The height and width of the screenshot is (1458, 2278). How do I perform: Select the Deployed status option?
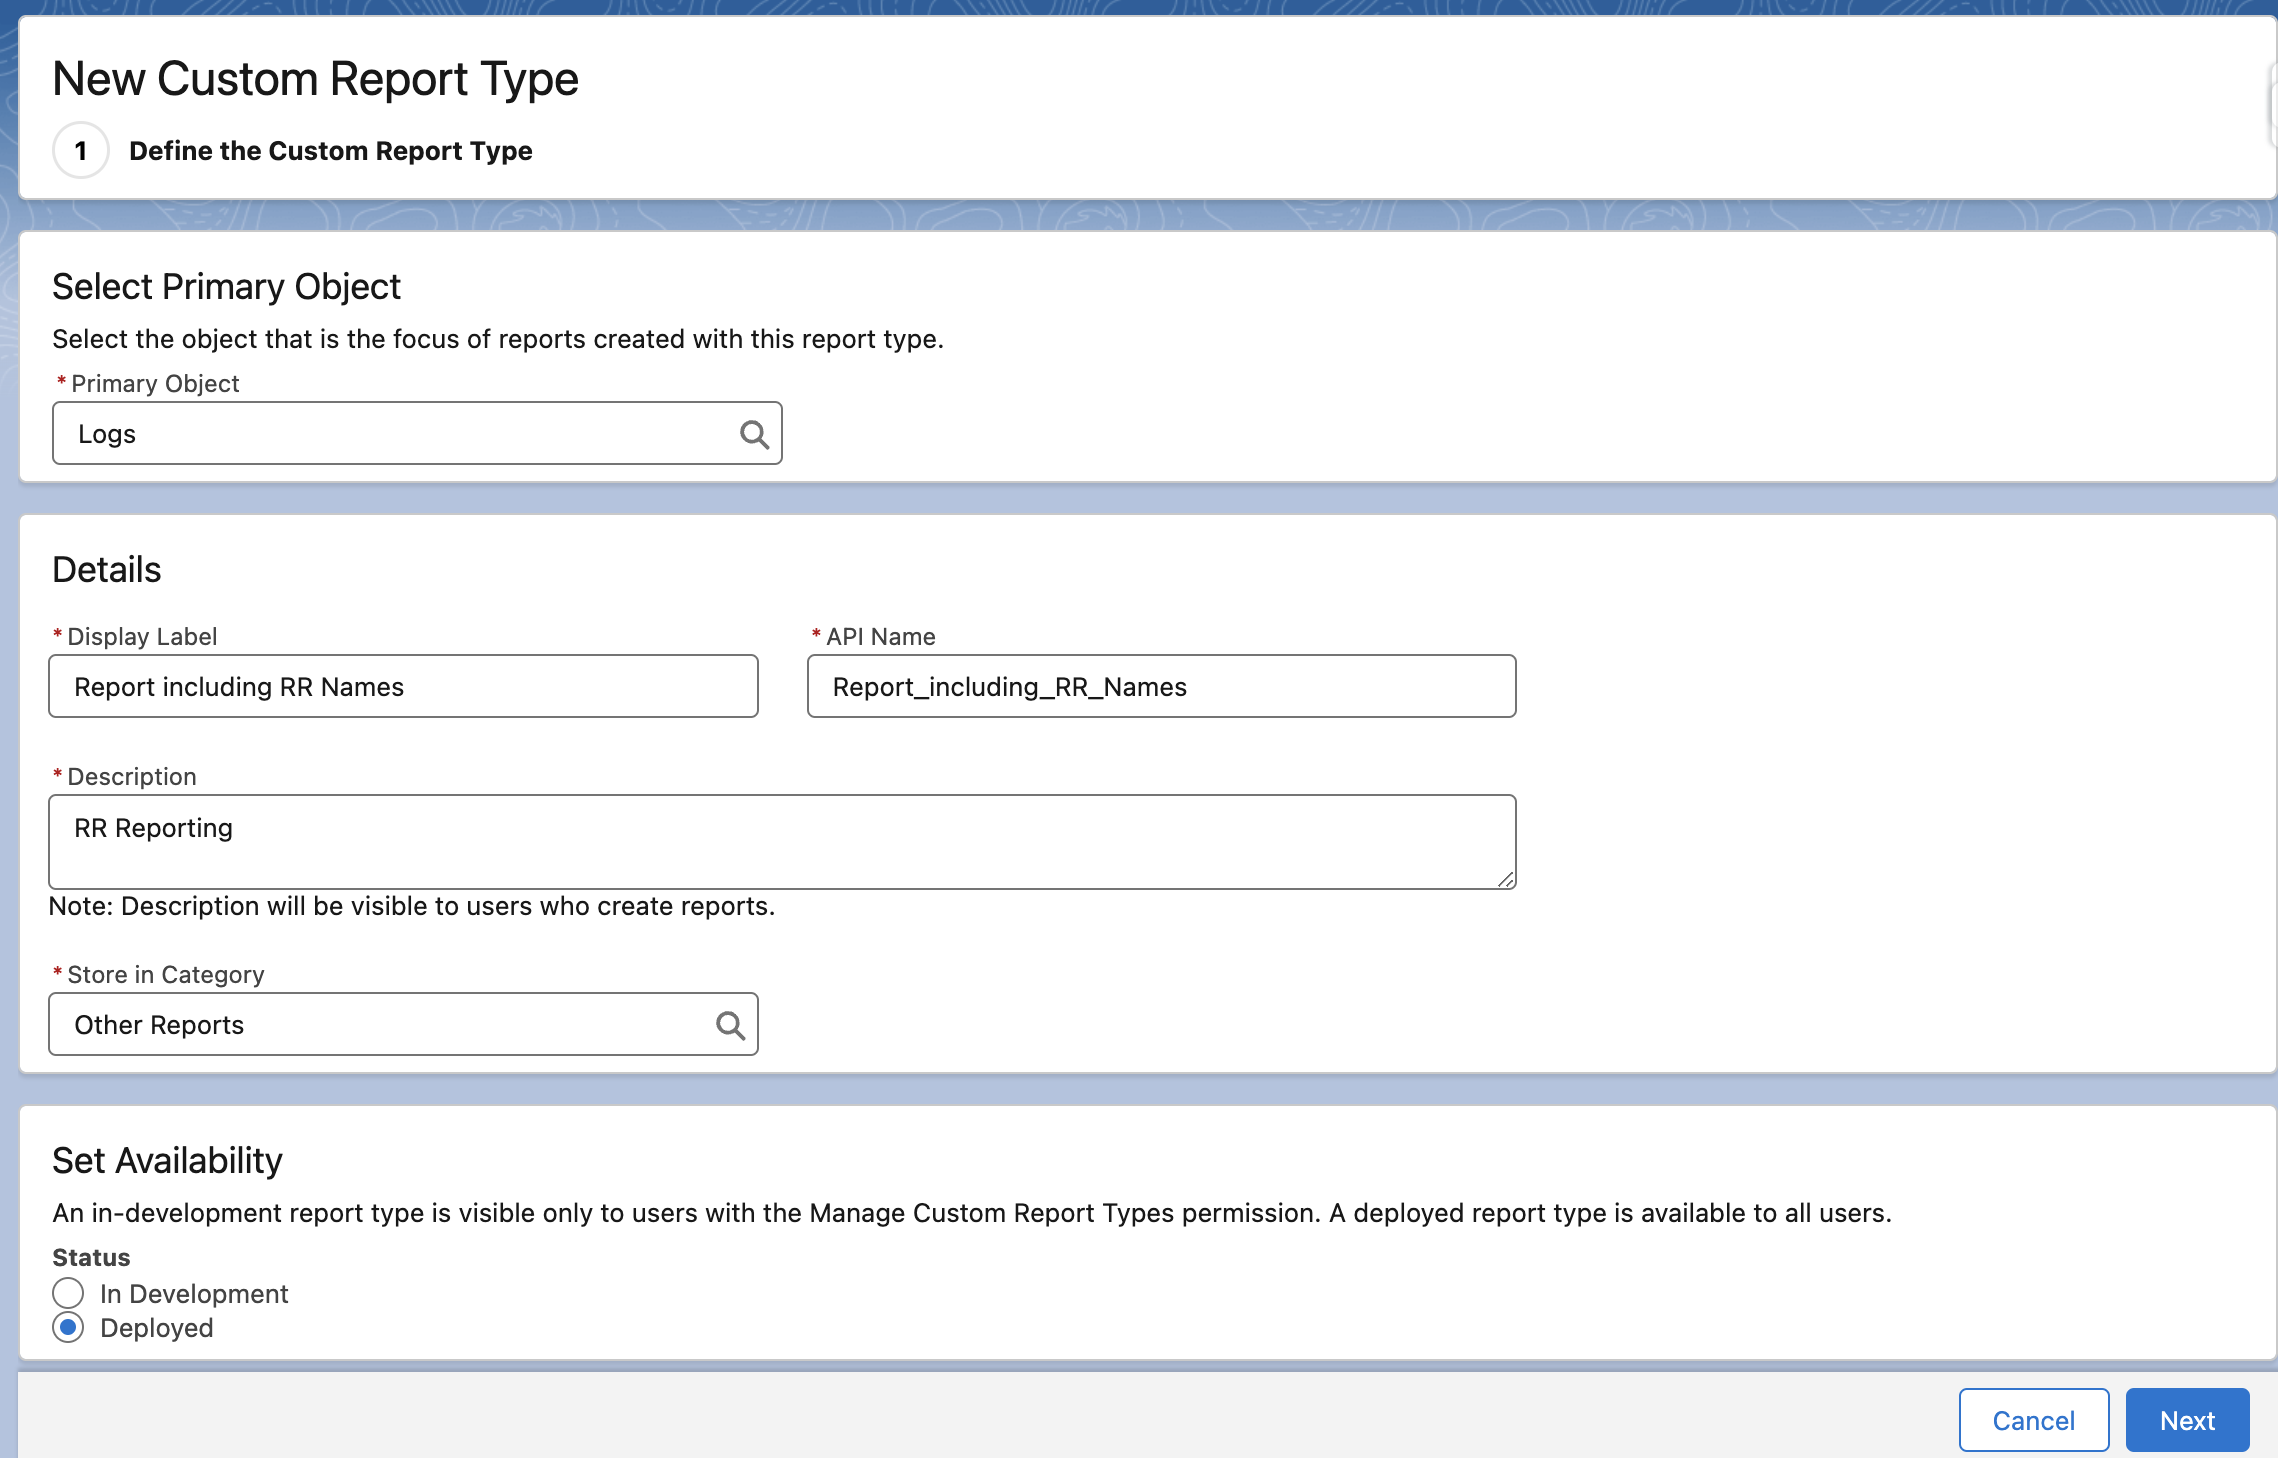click(67, 1328)
